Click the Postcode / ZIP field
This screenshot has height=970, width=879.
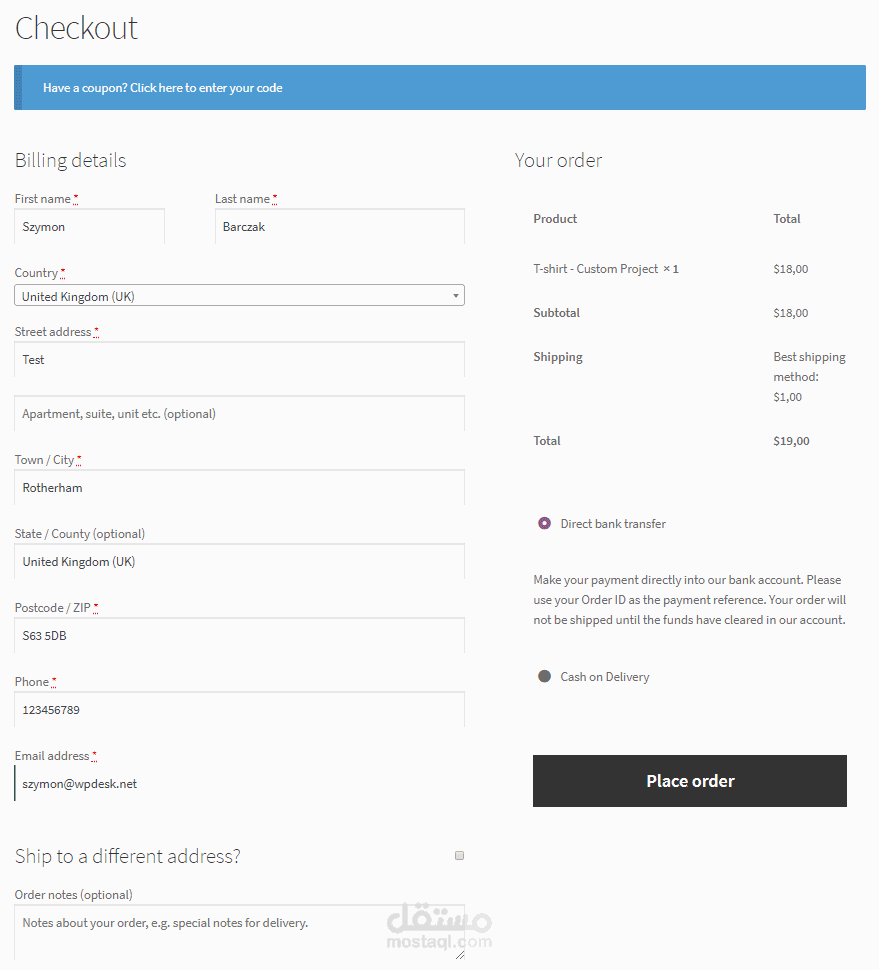[239, 635]
